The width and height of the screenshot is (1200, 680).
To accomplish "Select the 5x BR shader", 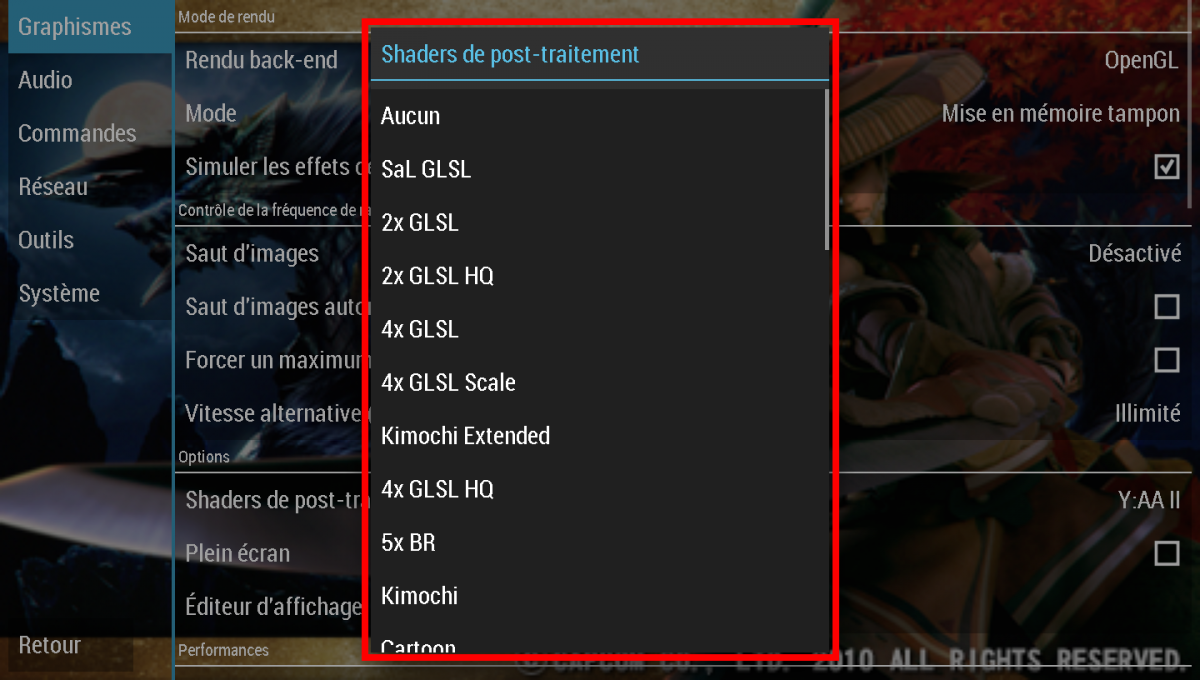I will click(599, 543).
